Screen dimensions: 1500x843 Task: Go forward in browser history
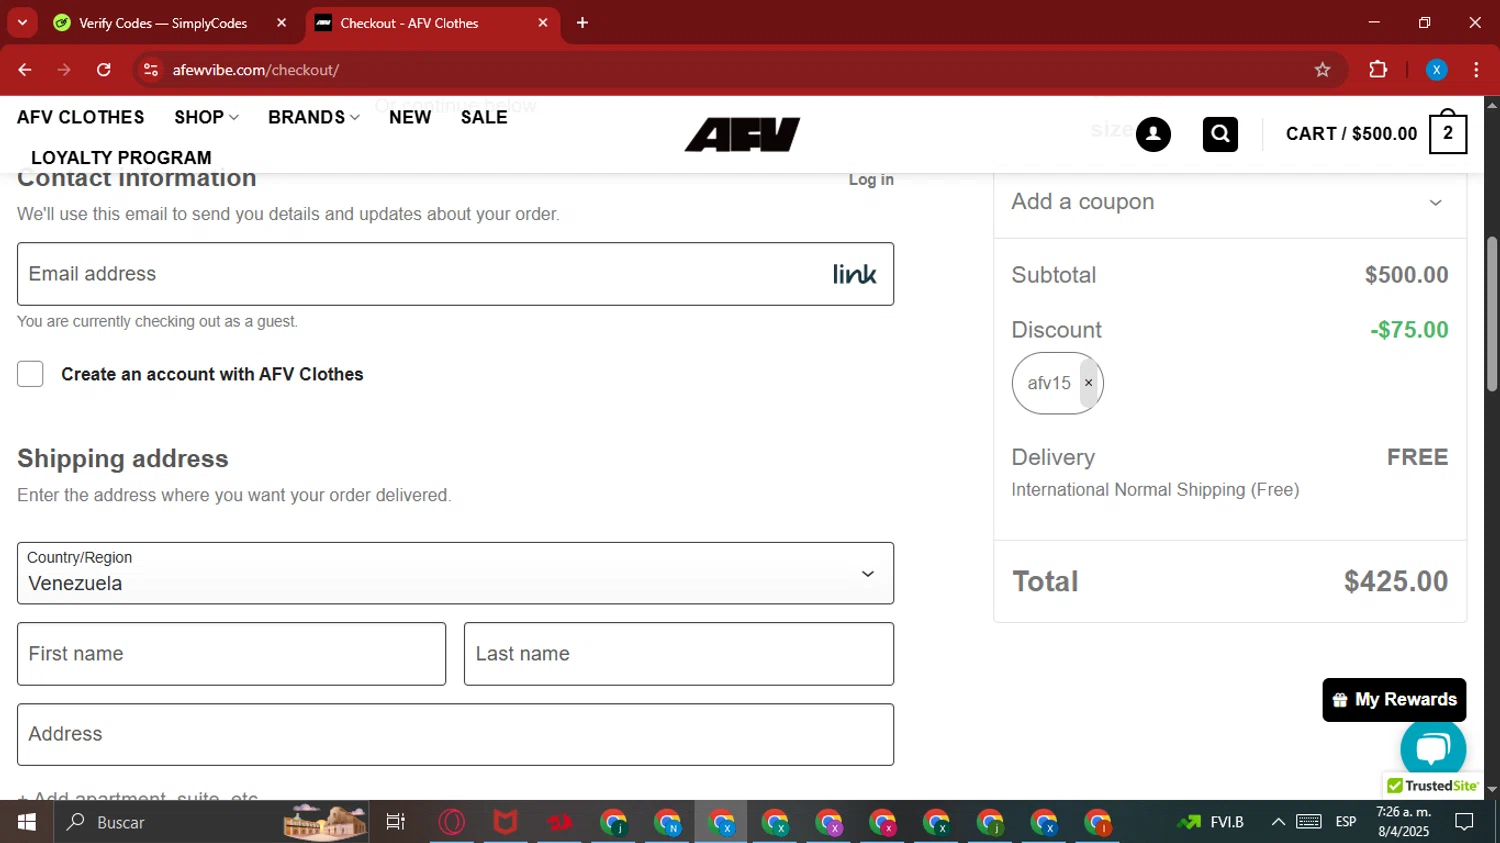point(64,70)
